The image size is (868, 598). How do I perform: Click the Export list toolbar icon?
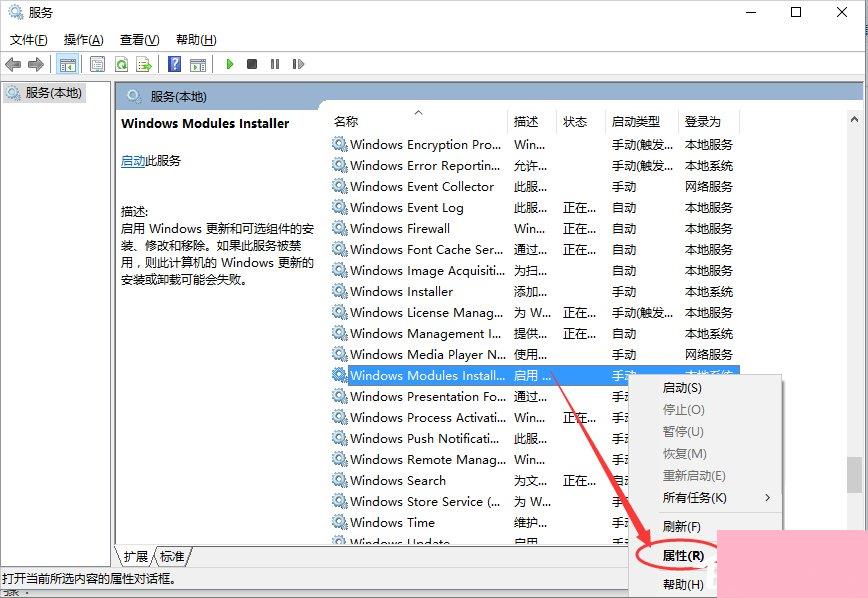tap(144, 65)
